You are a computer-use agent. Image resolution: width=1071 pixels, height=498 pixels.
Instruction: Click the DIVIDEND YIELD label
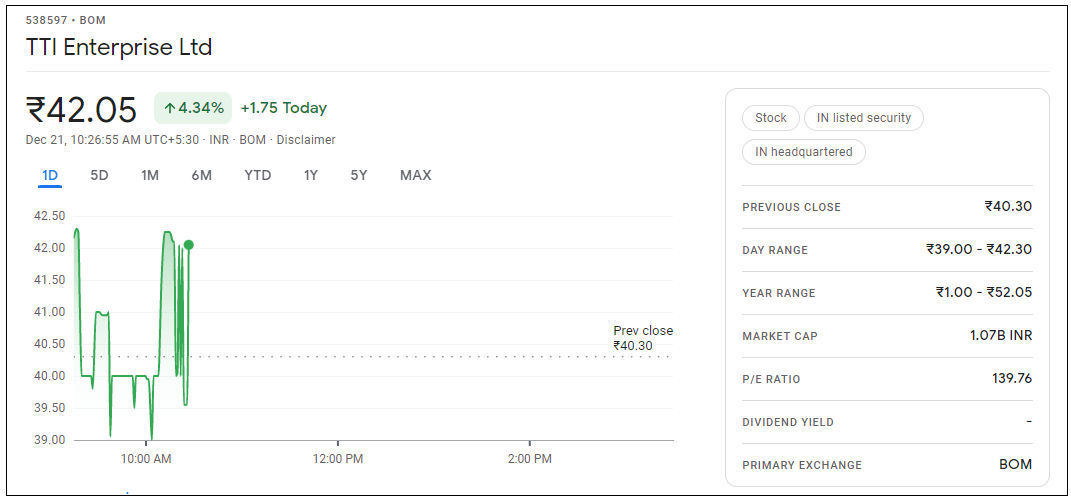click(788, 422)
